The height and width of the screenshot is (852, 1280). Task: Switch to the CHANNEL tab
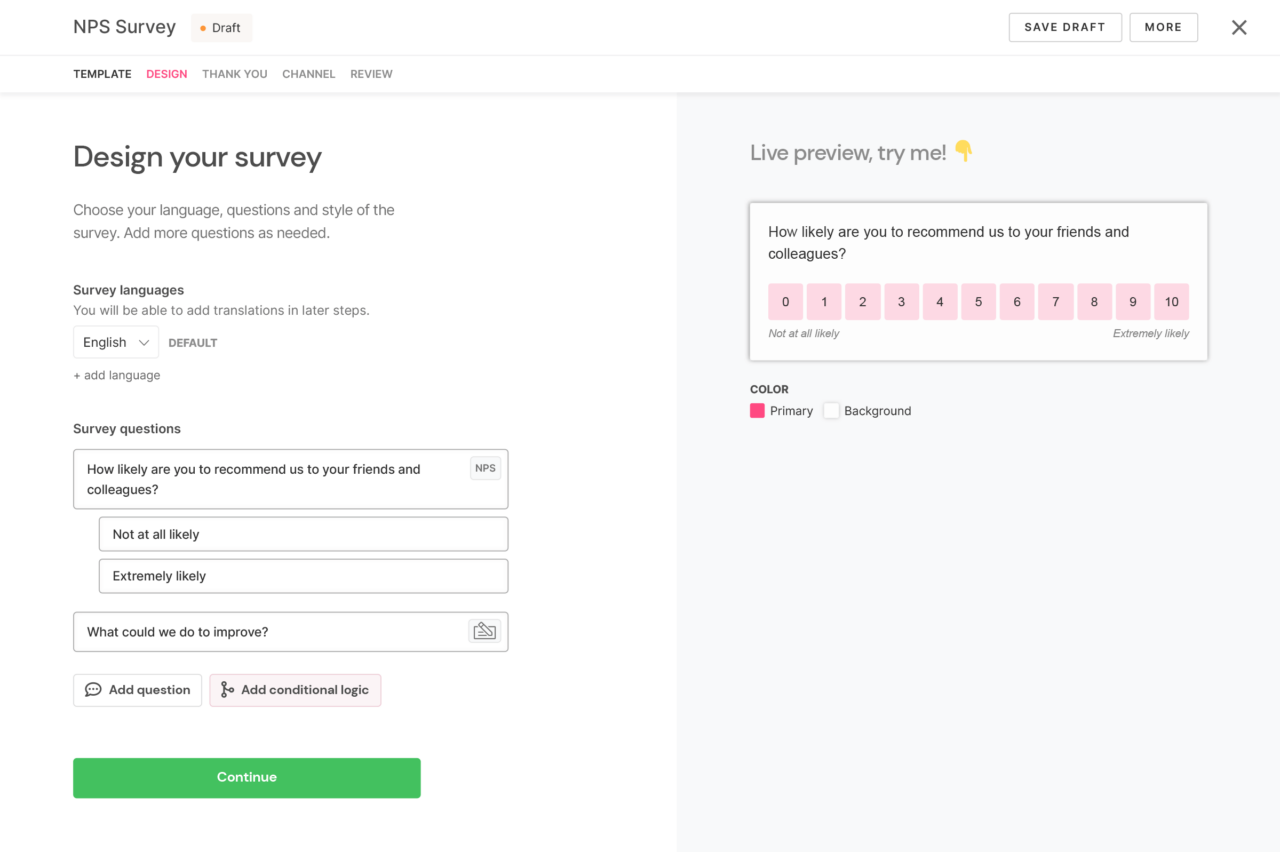308,73
